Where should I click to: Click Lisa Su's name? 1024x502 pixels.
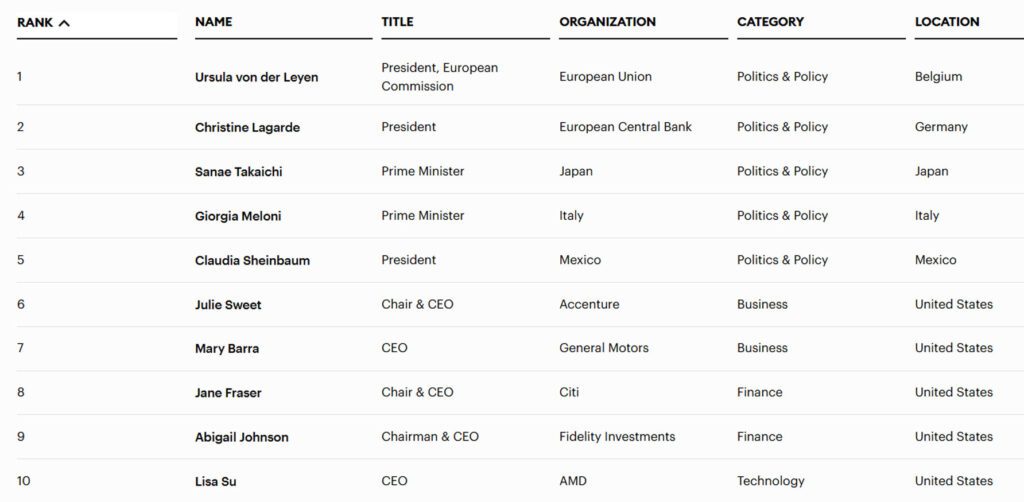[x=215, y=482]
